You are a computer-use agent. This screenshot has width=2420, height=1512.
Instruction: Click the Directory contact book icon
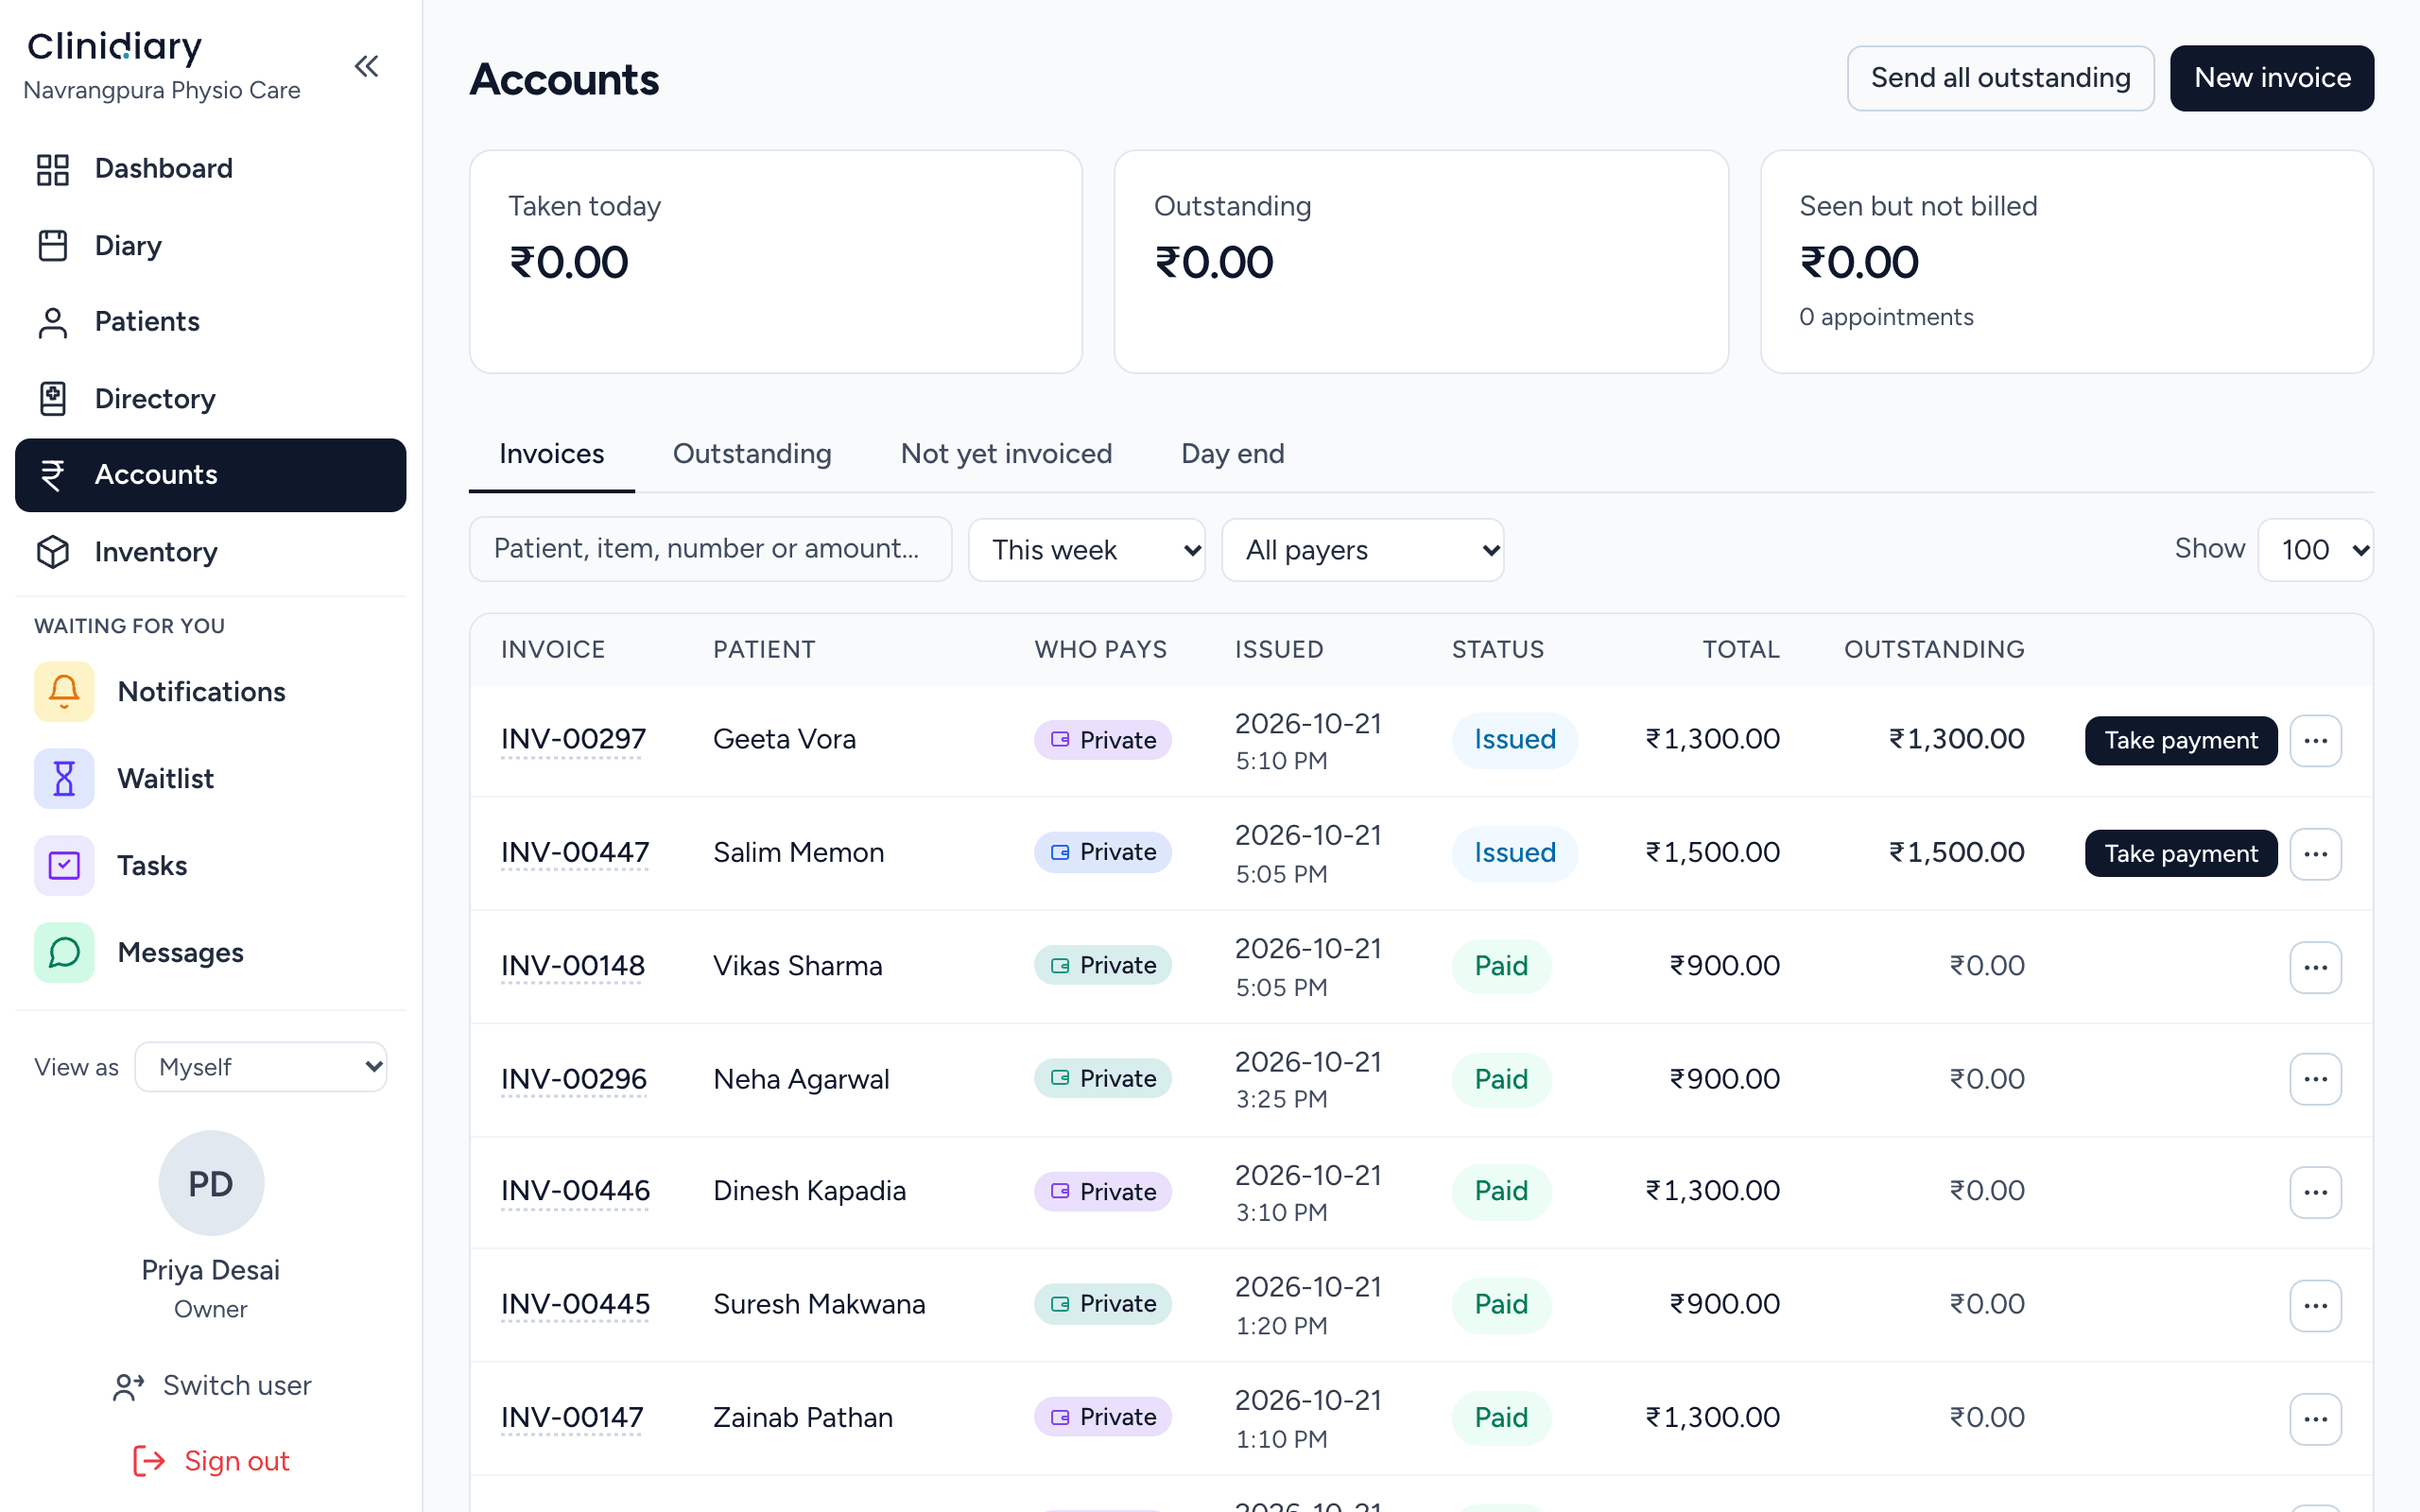tap(53, 398)
